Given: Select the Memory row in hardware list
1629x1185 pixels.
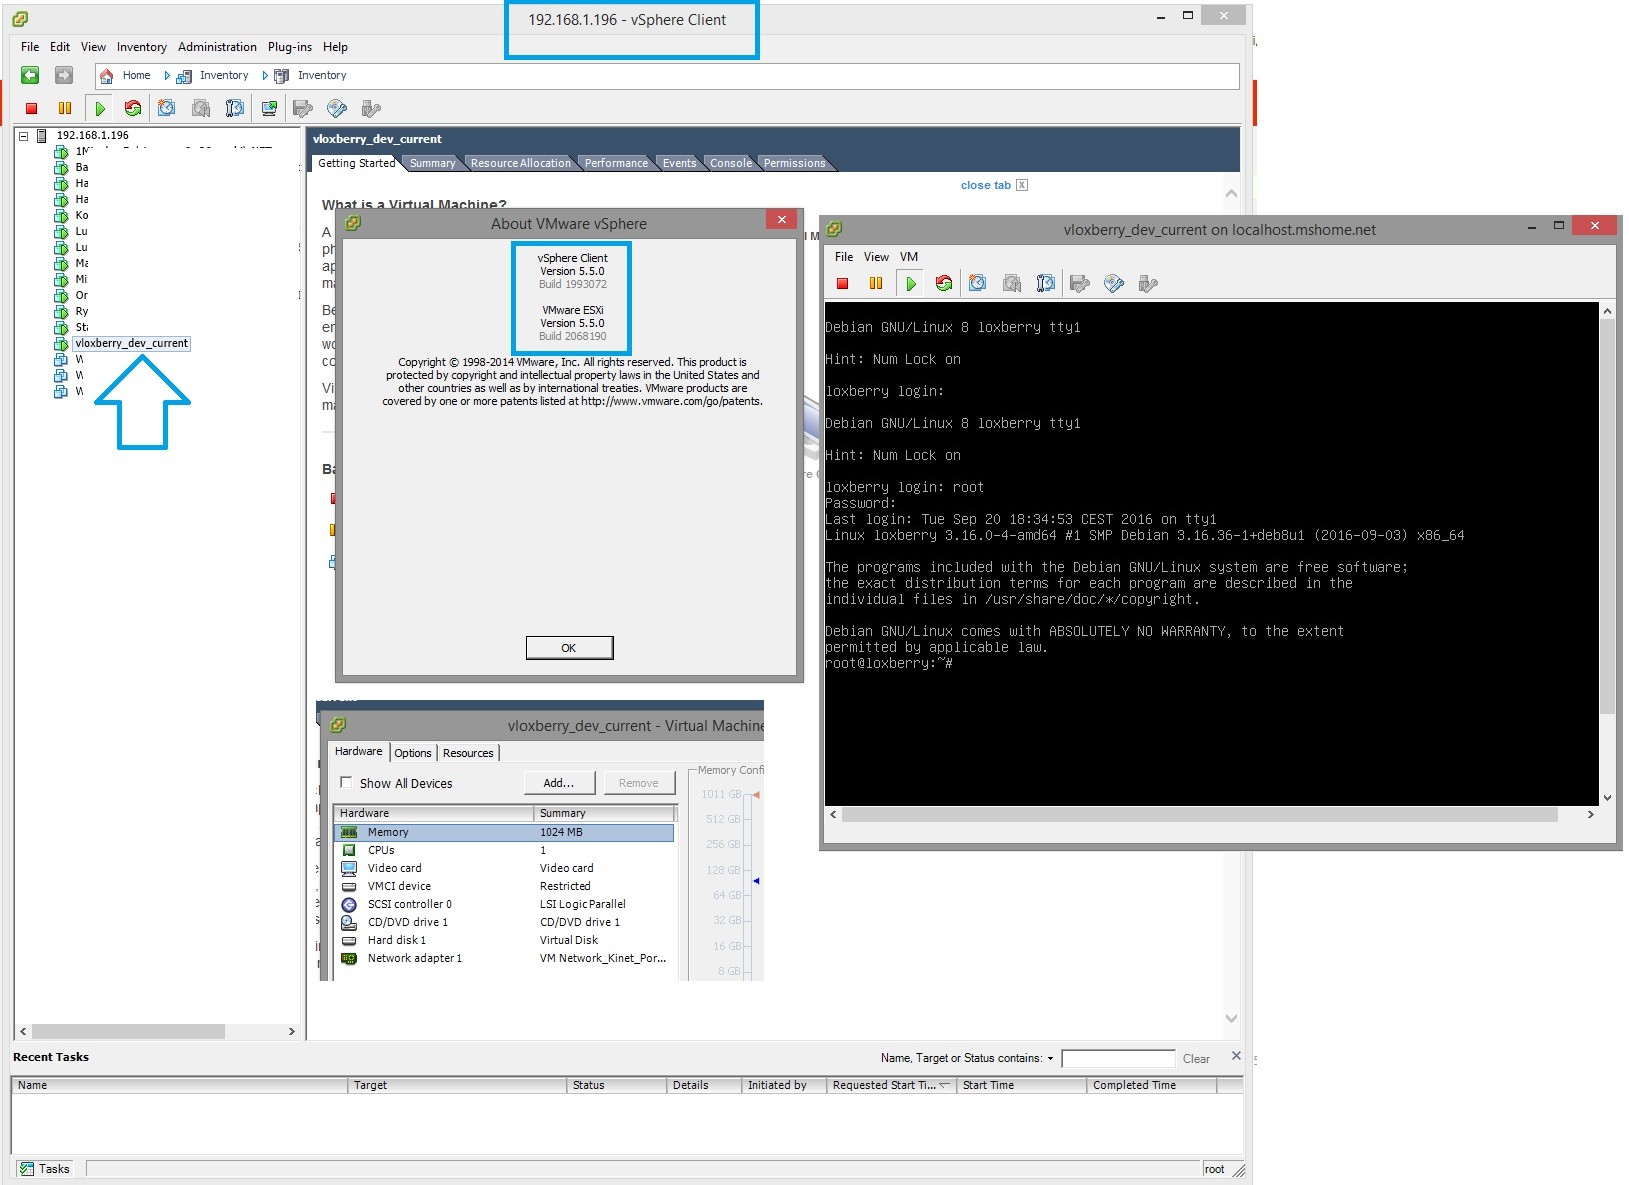Looking at the screenshot, I should [x=504, y=832].
